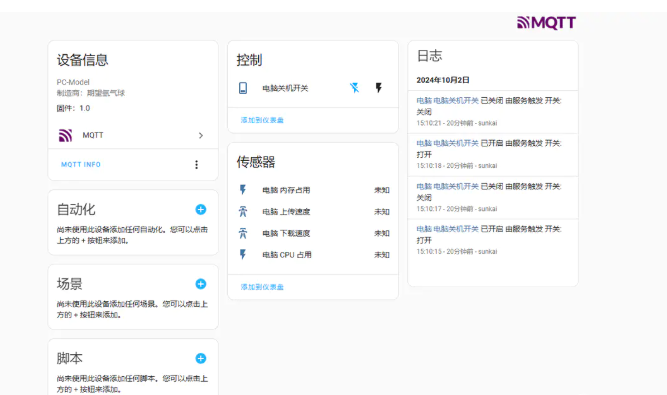Open log entry link at 15:10:15
The width and height of the screenshot is (667, 395).
tap(448, 229)
